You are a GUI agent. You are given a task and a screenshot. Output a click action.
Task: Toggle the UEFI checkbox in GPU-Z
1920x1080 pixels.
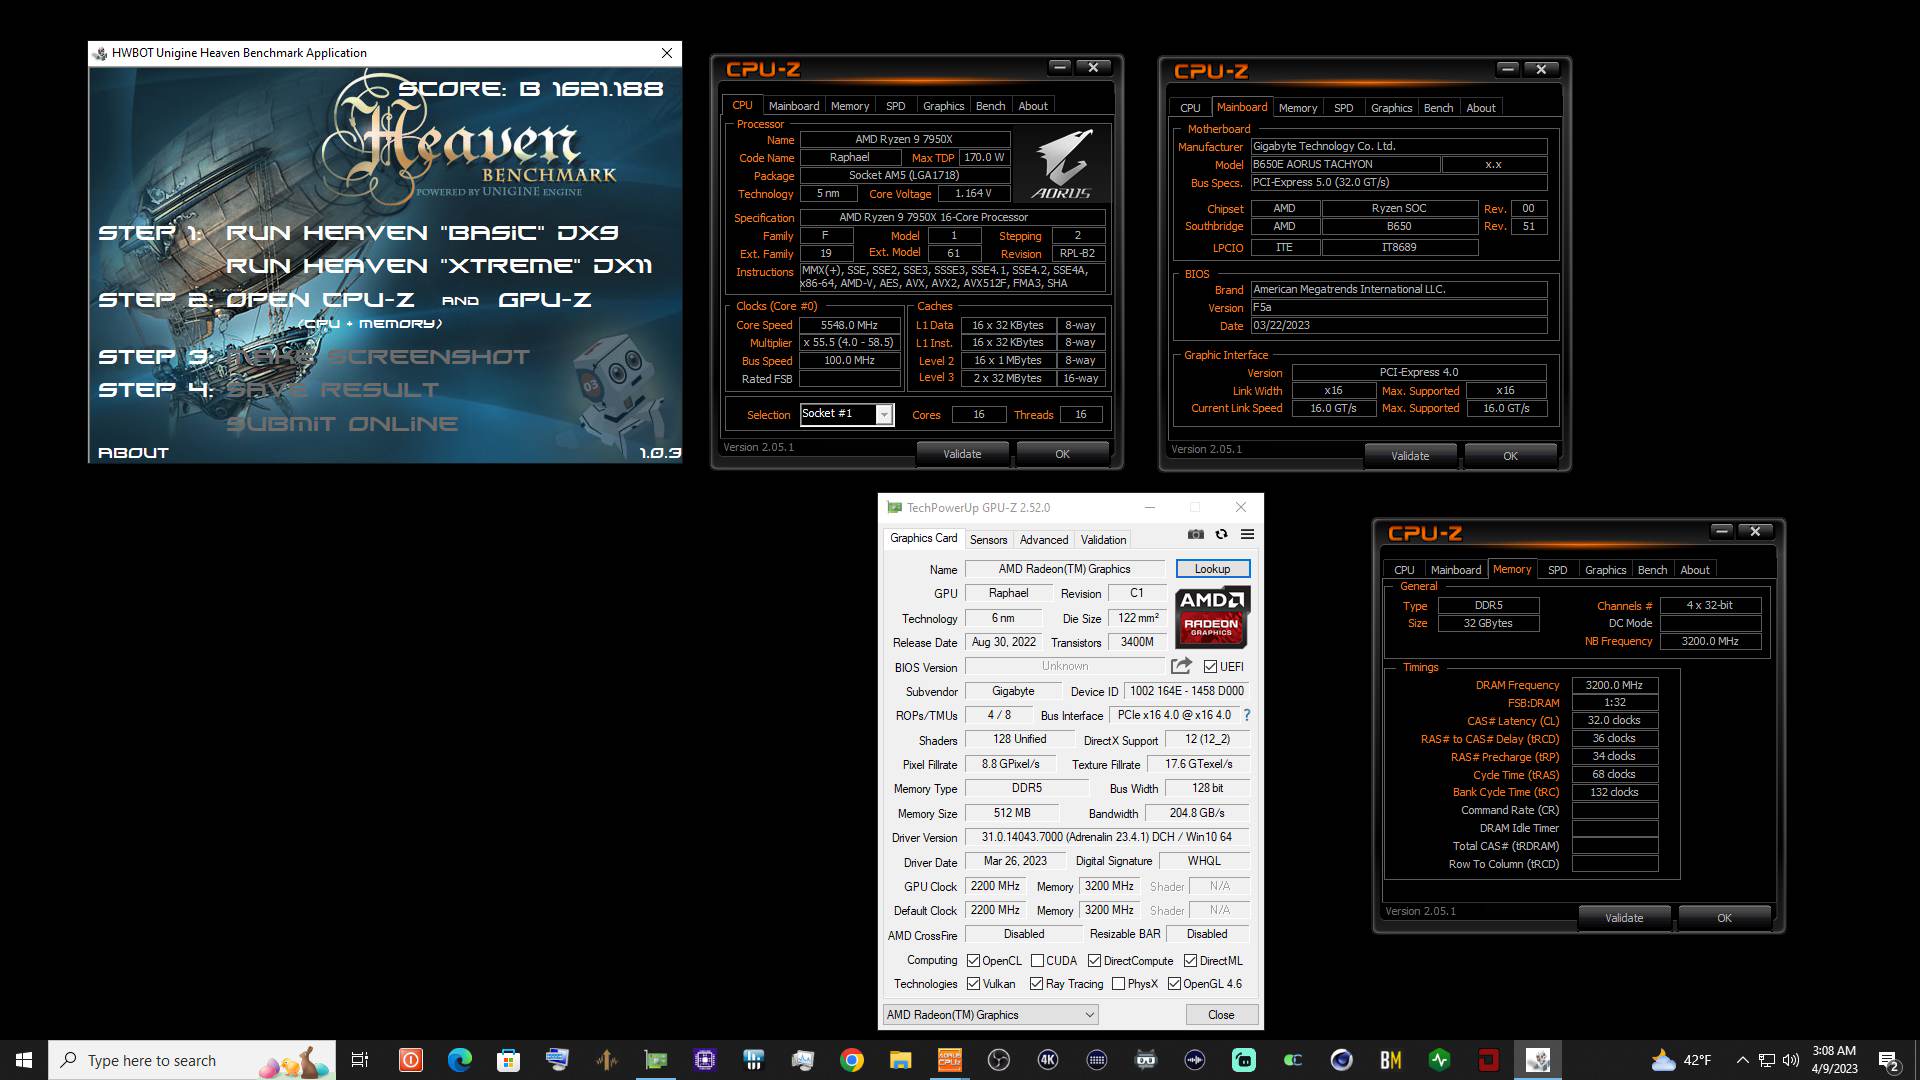(1210, 667)
